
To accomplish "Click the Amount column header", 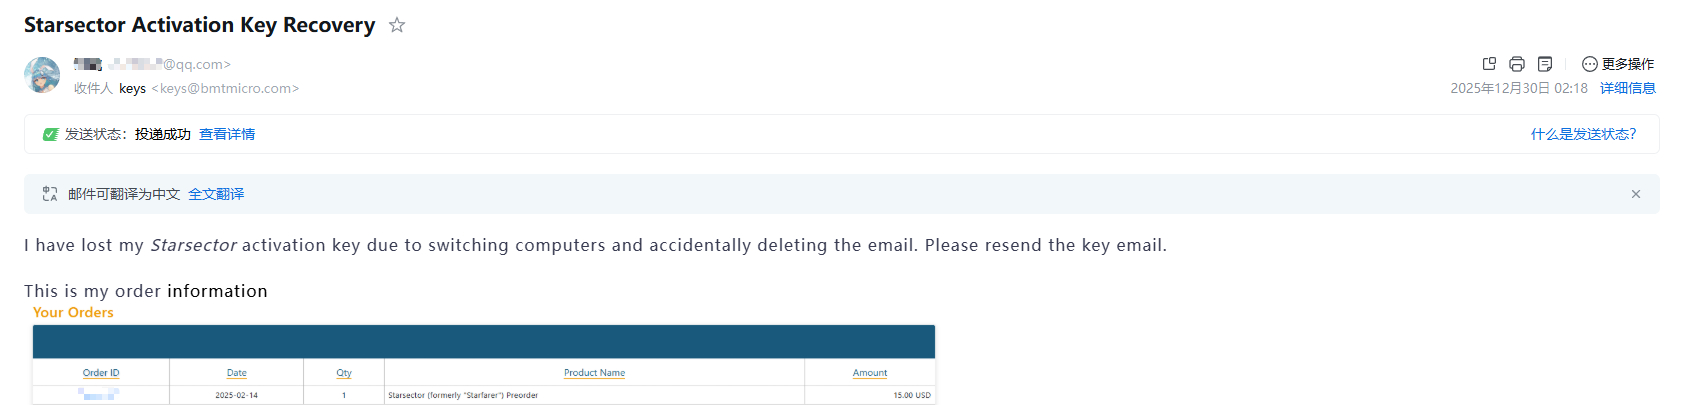I will point(870,373).
